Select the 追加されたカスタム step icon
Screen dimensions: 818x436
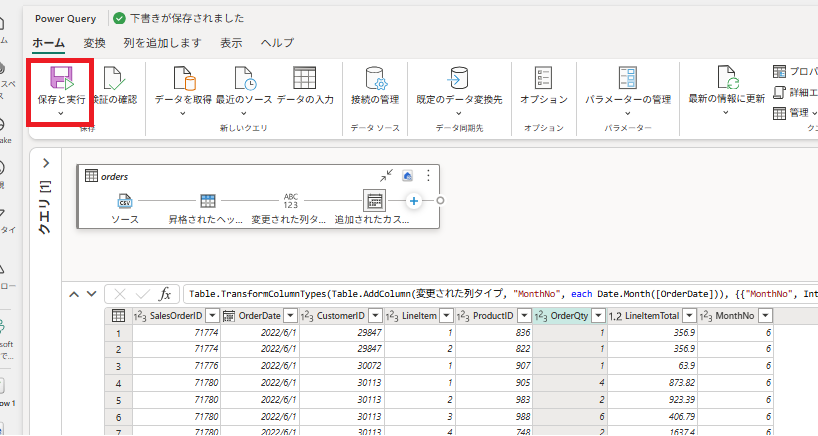click(x=375, y=201)
